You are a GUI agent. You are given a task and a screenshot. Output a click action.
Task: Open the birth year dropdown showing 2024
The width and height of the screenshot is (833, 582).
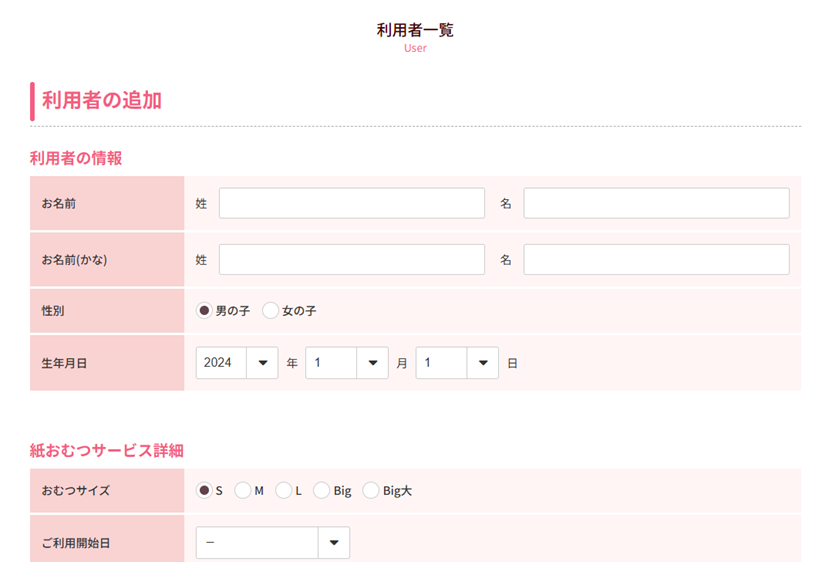[x=237, y=363]
